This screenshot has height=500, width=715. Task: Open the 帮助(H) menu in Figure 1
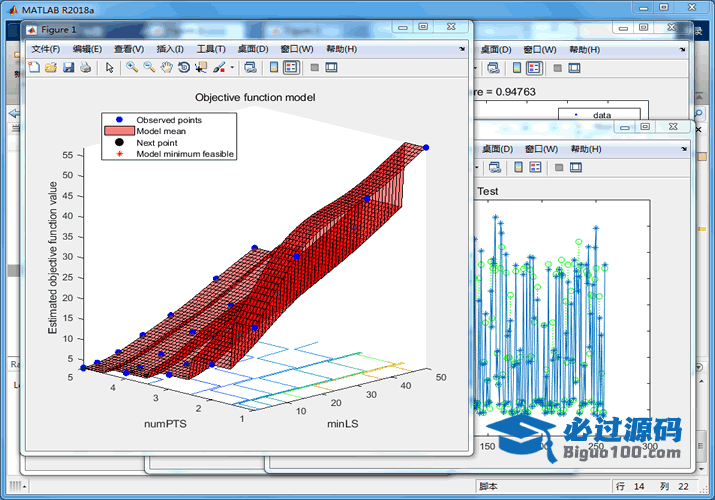(341, 49)
